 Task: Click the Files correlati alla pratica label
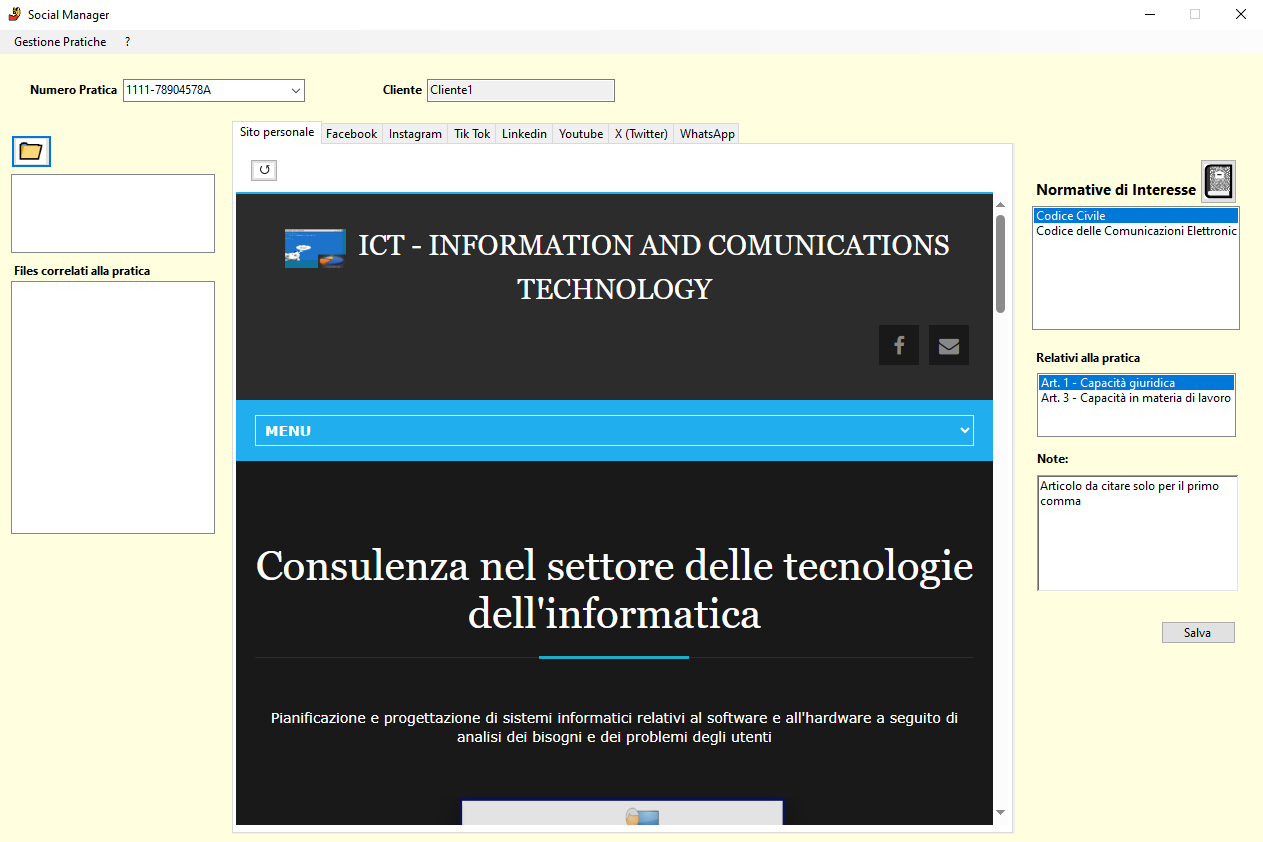pos(82,271)
